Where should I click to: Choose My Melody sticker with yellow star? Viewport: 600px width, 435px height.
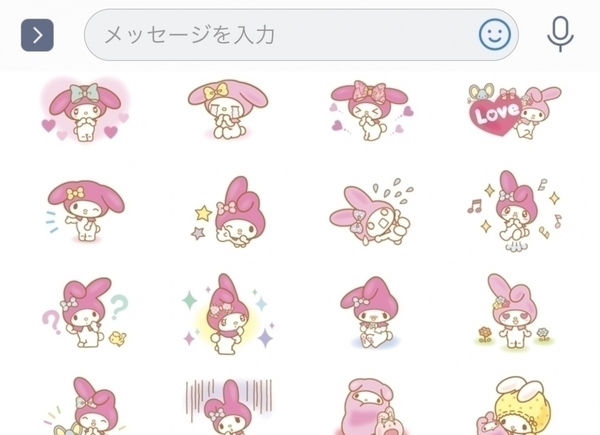228,212
